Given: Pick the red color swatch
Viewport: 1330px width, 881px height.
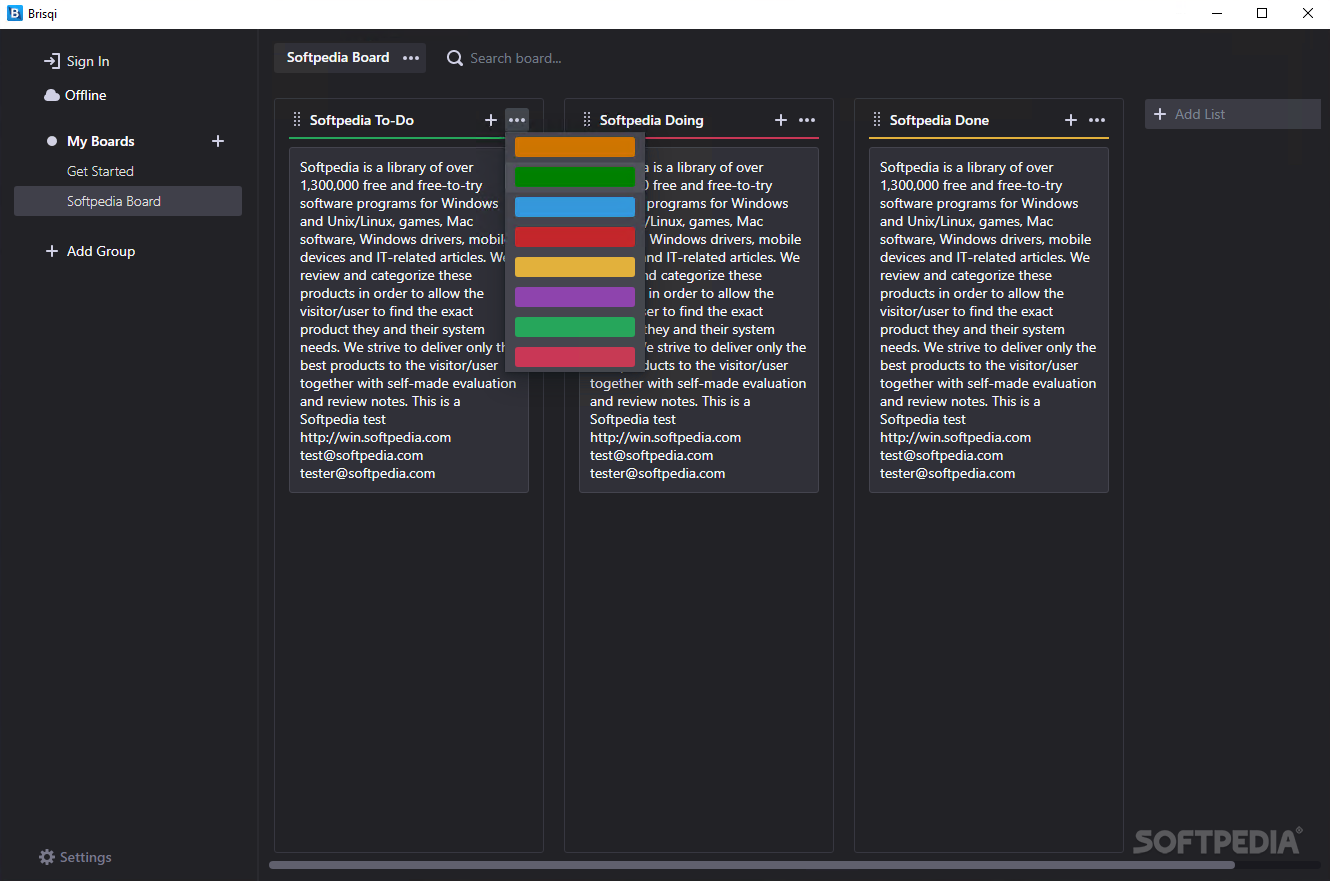Looking at the screenshot, I should coord(575,237).
